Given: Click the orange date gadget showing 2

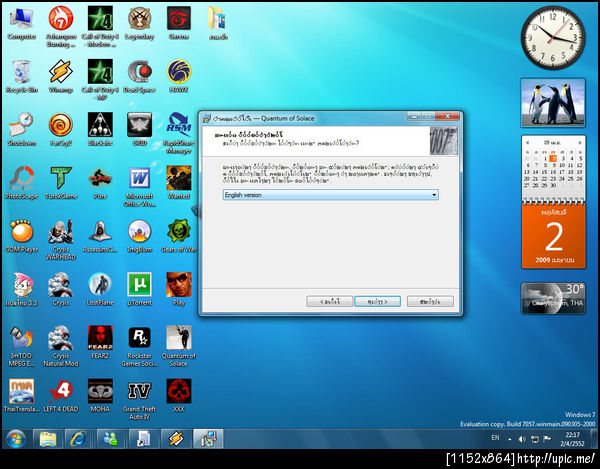Looking at the screenshot, I should 553,236.
